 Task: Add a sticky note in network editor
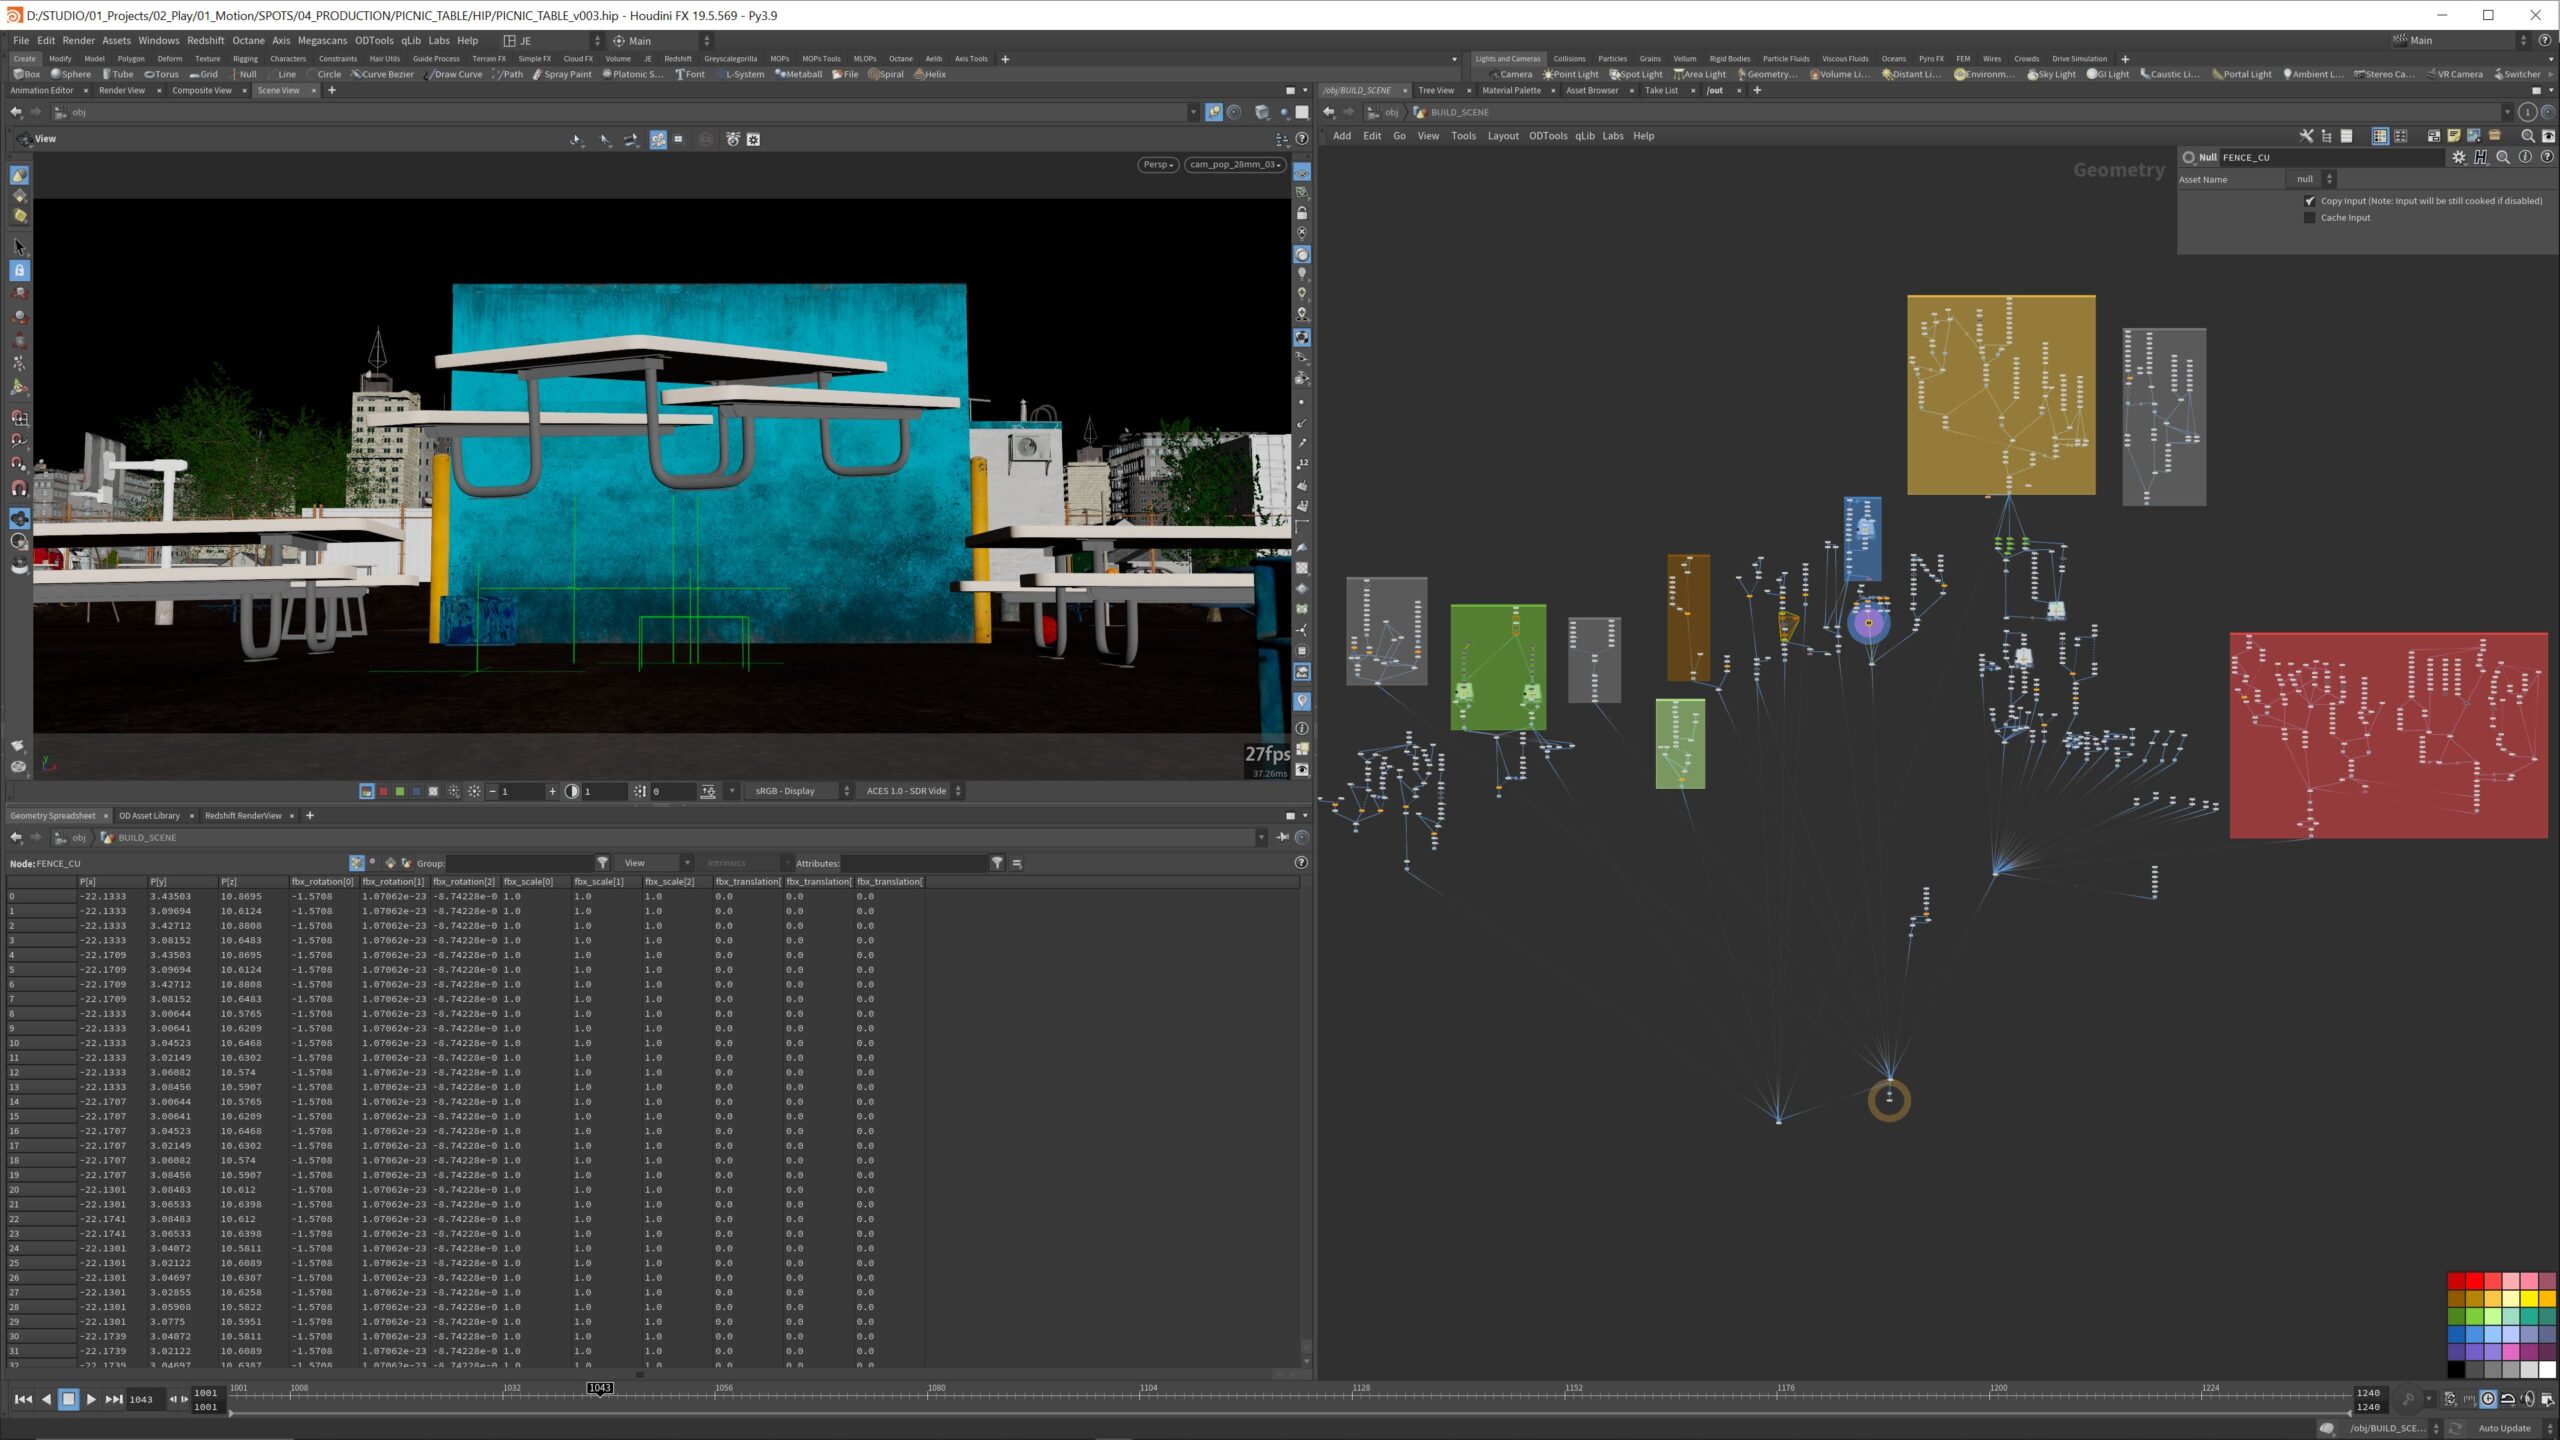point(2453,136)
